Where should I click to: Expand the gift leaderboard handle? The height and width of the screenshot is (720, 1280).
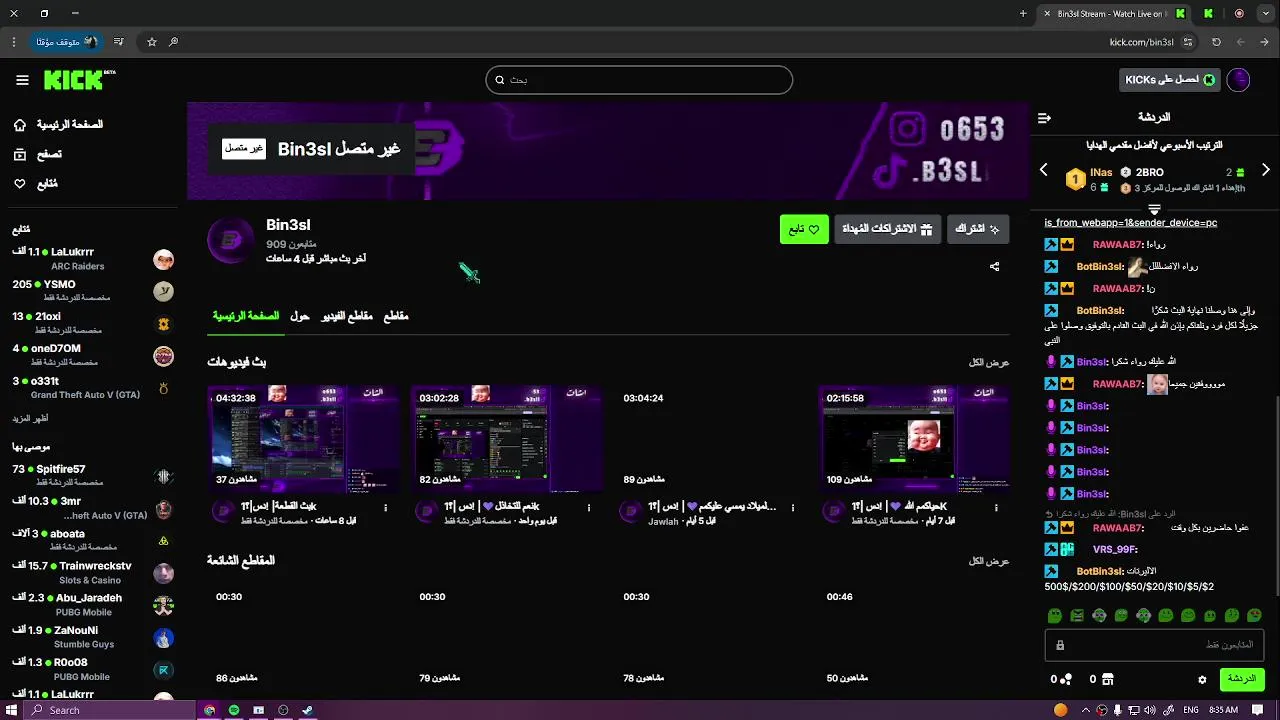[x=1154, y=210]
